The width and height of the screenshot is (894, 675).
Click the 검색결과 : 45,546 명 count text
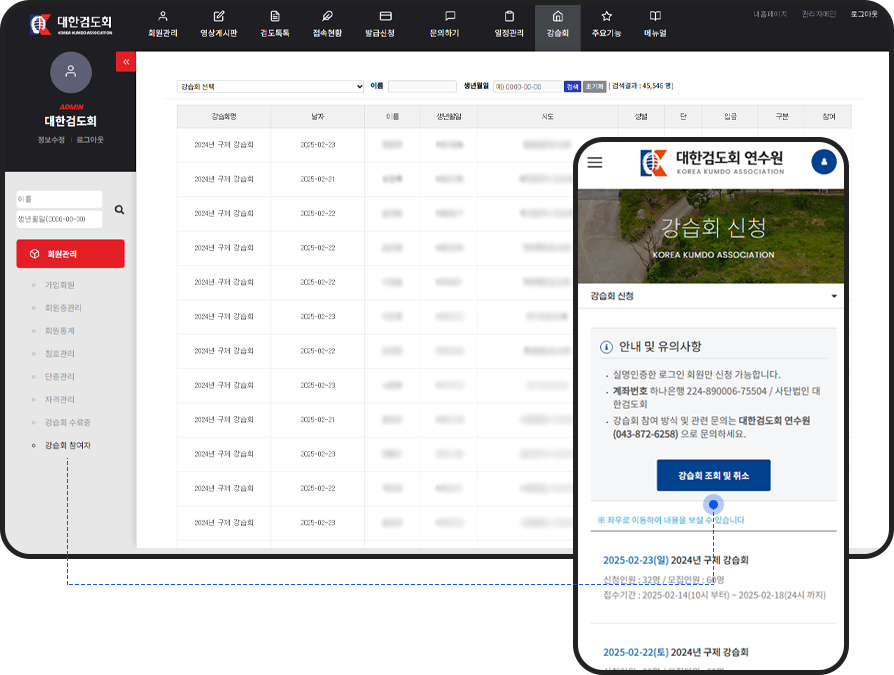(x=641, y=86)
